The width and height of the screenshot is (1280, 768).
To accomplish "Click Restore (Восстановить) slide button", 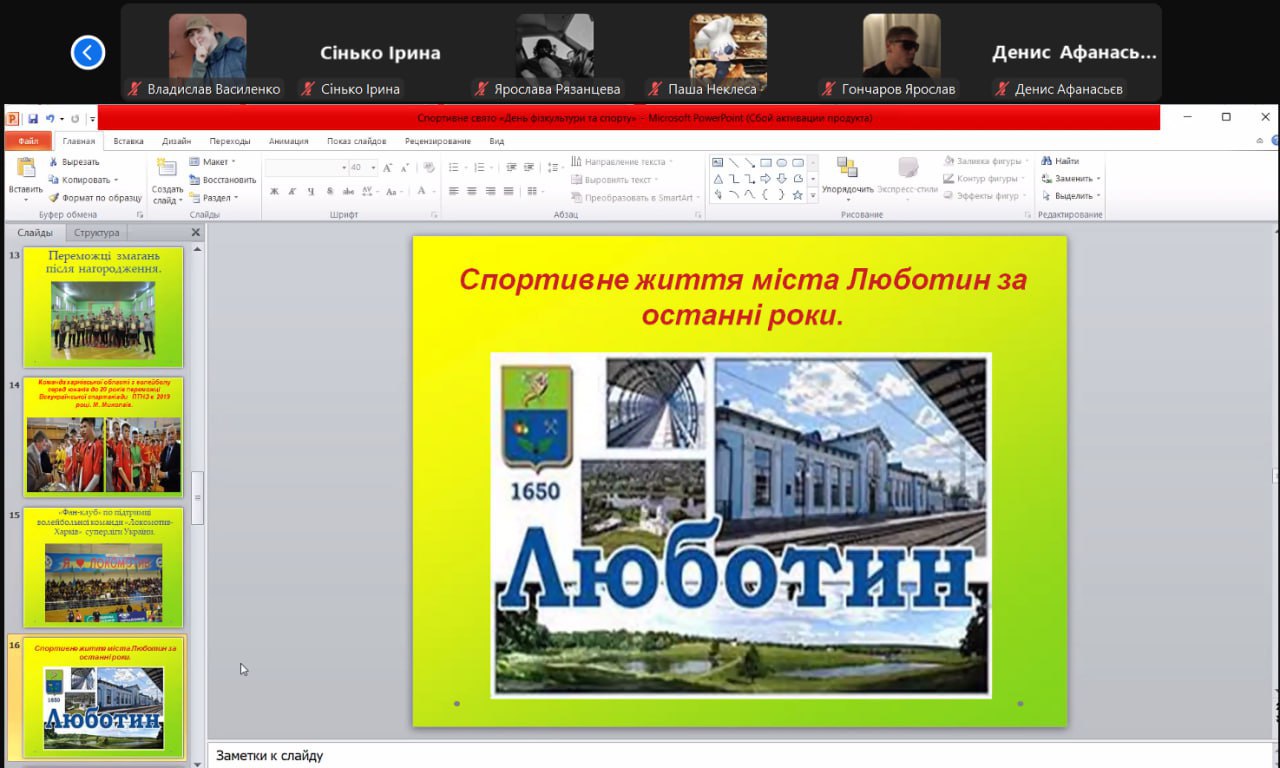I will pos(223,180).
